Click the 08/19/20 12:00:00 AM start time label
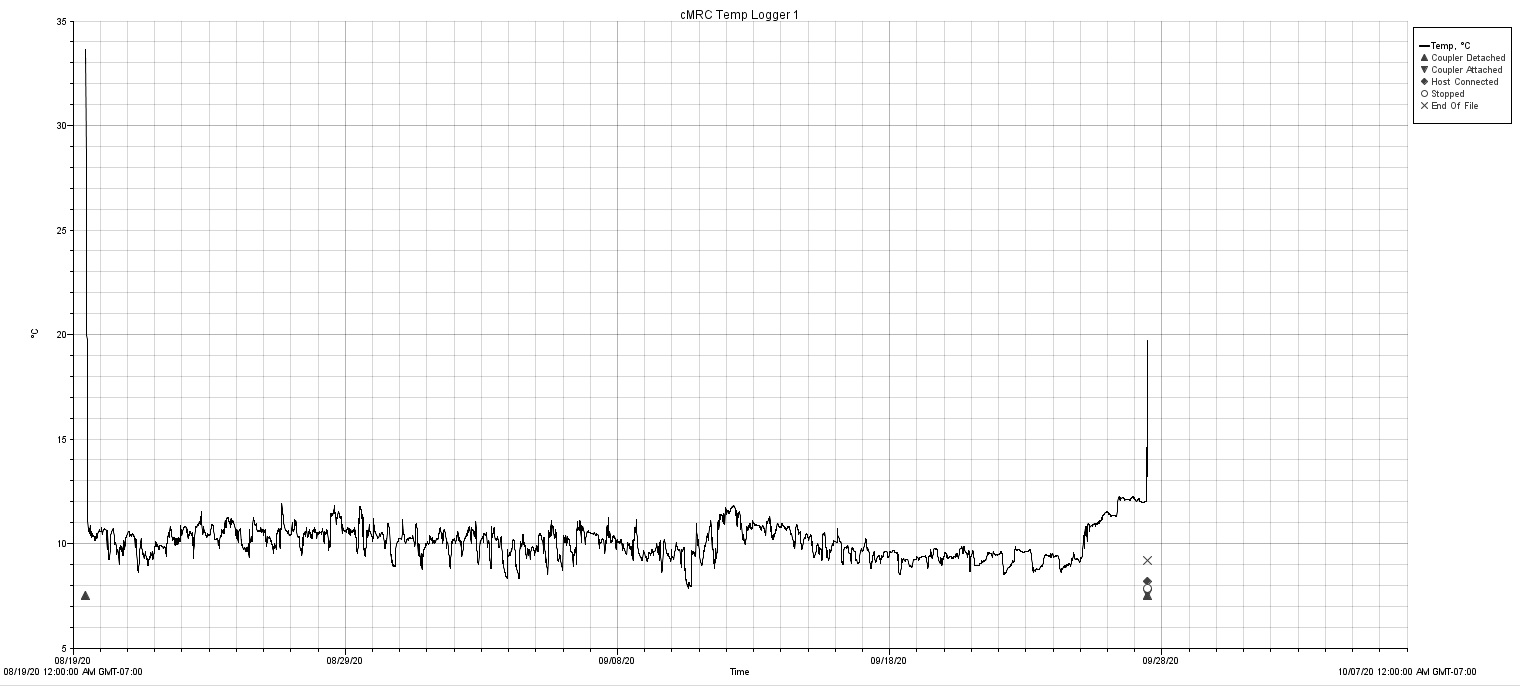Image resolution: width=1520 pixels, height=686 pixels. [72, 672]
